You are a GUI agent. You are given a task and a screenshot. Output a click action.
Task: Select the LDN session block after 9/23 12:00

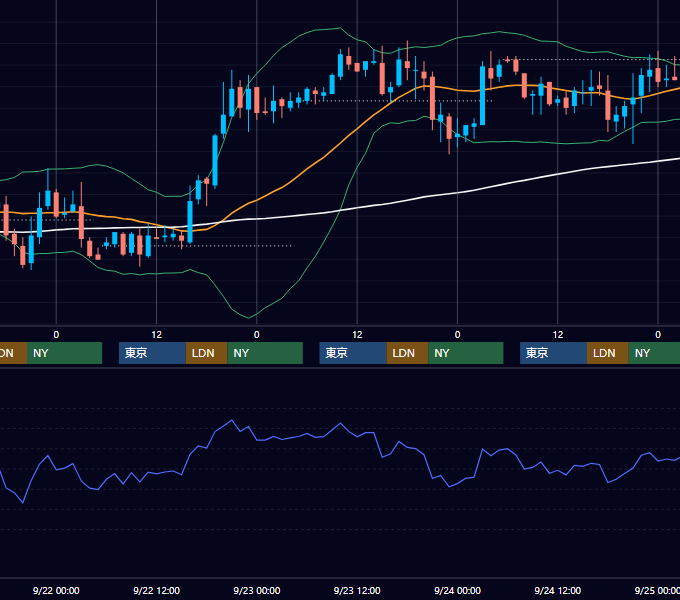pos(407,353)
